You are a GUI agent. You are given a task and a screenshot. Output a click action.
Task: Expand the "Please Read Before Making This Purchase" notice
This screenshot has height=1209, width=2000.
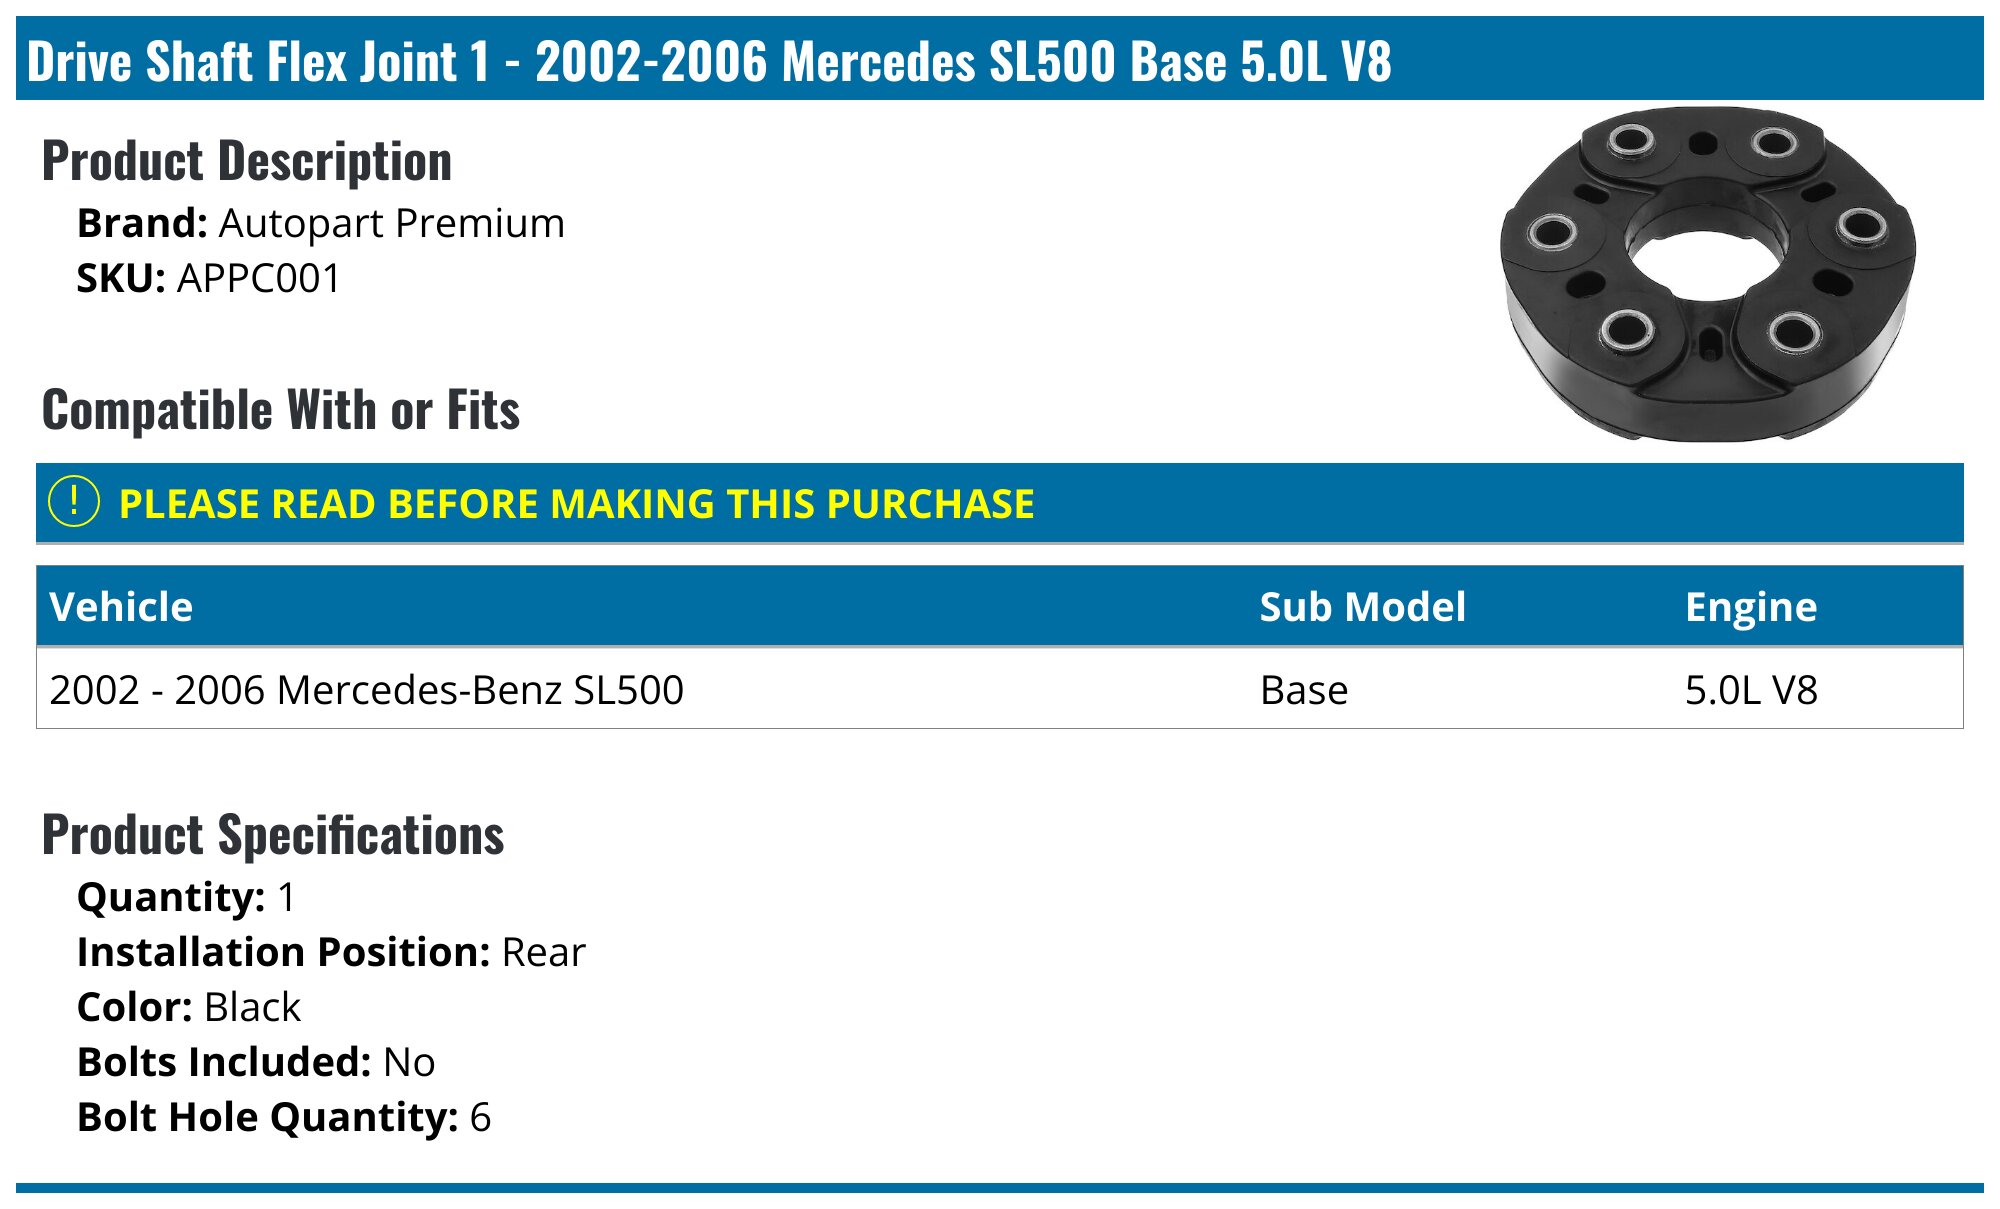[x=576, y=504]
